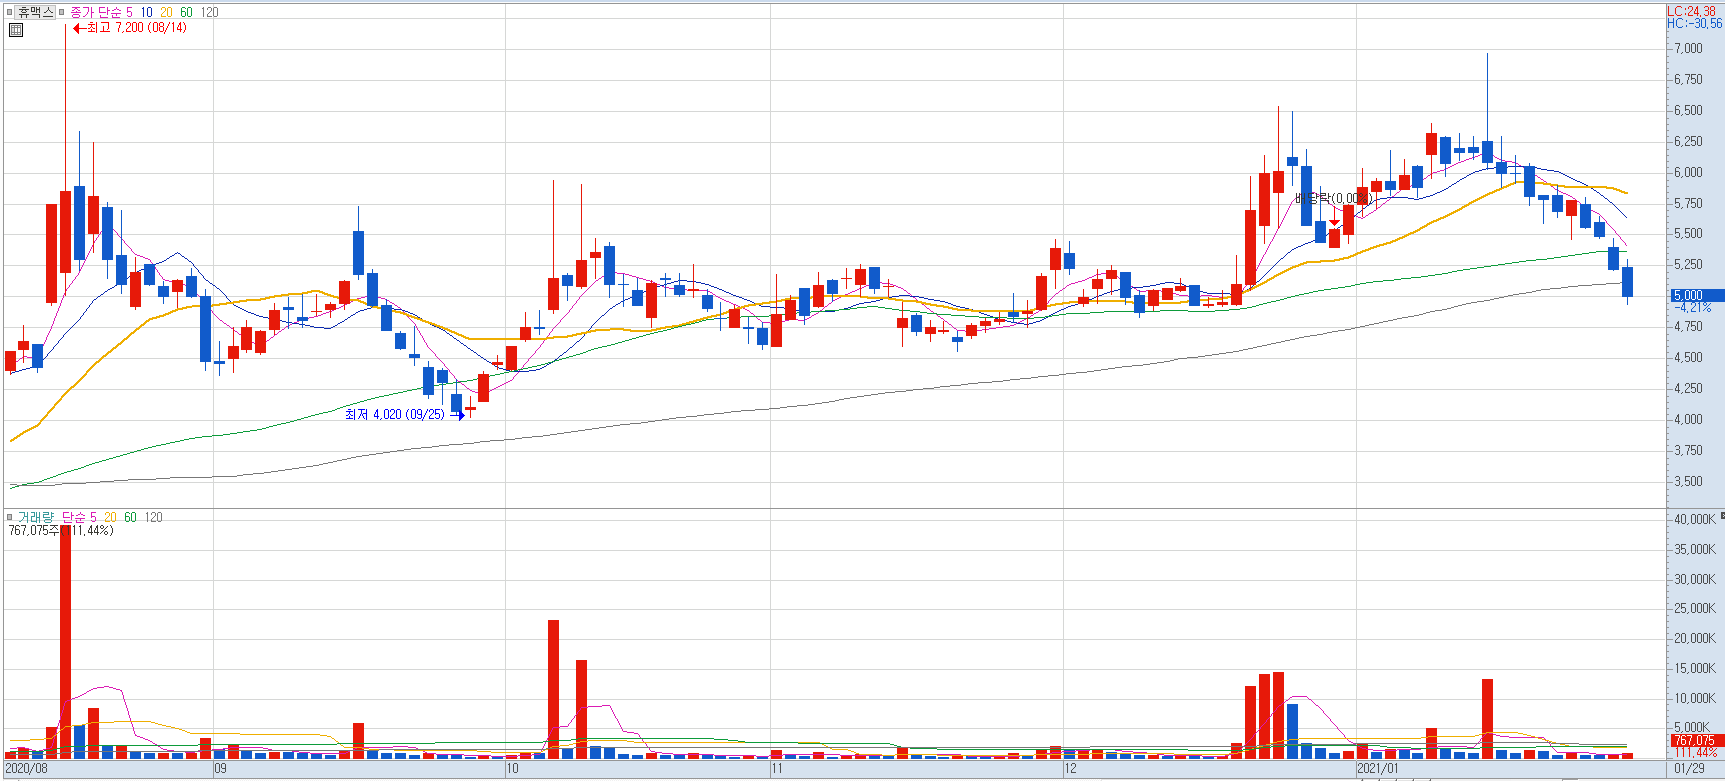Click the -4.21% change label
Image resolution: width=1725 pixels, height=781 pixels.
click(1695, 308)
